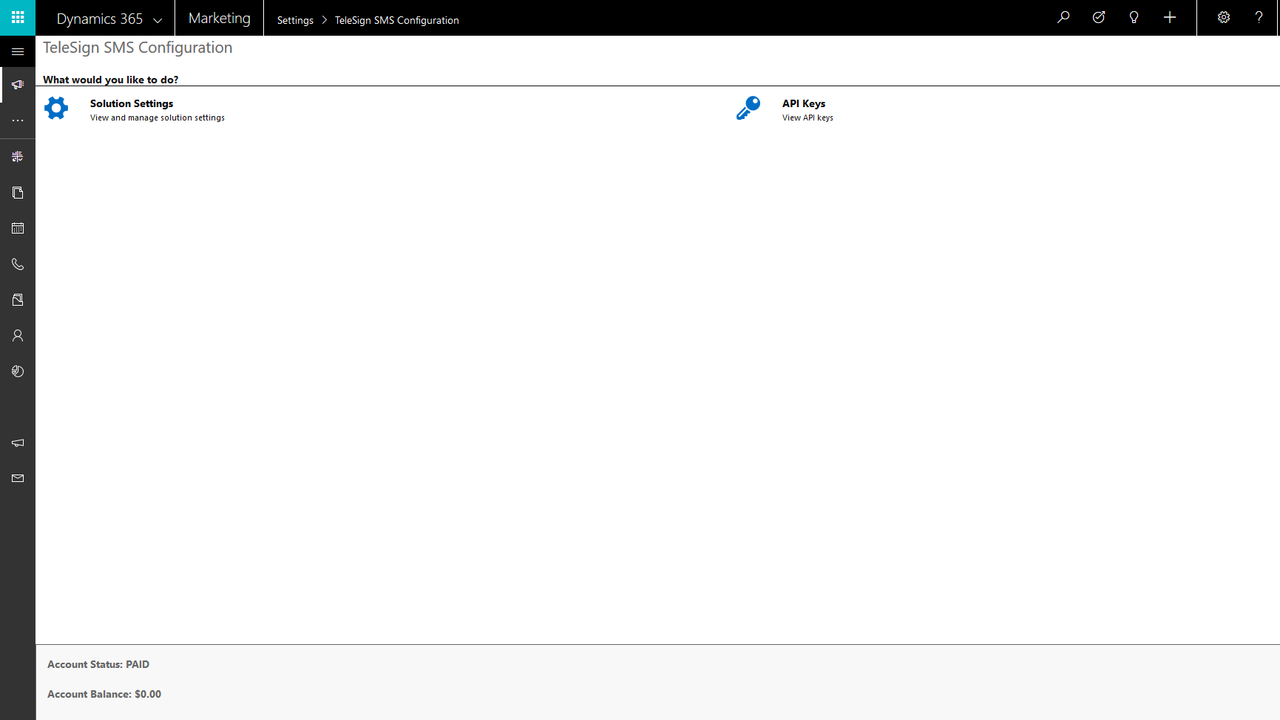Screen dimensions: 1280x720
Task: Click 'View and manage solution settings' text
Action: (x=157, y=118)
